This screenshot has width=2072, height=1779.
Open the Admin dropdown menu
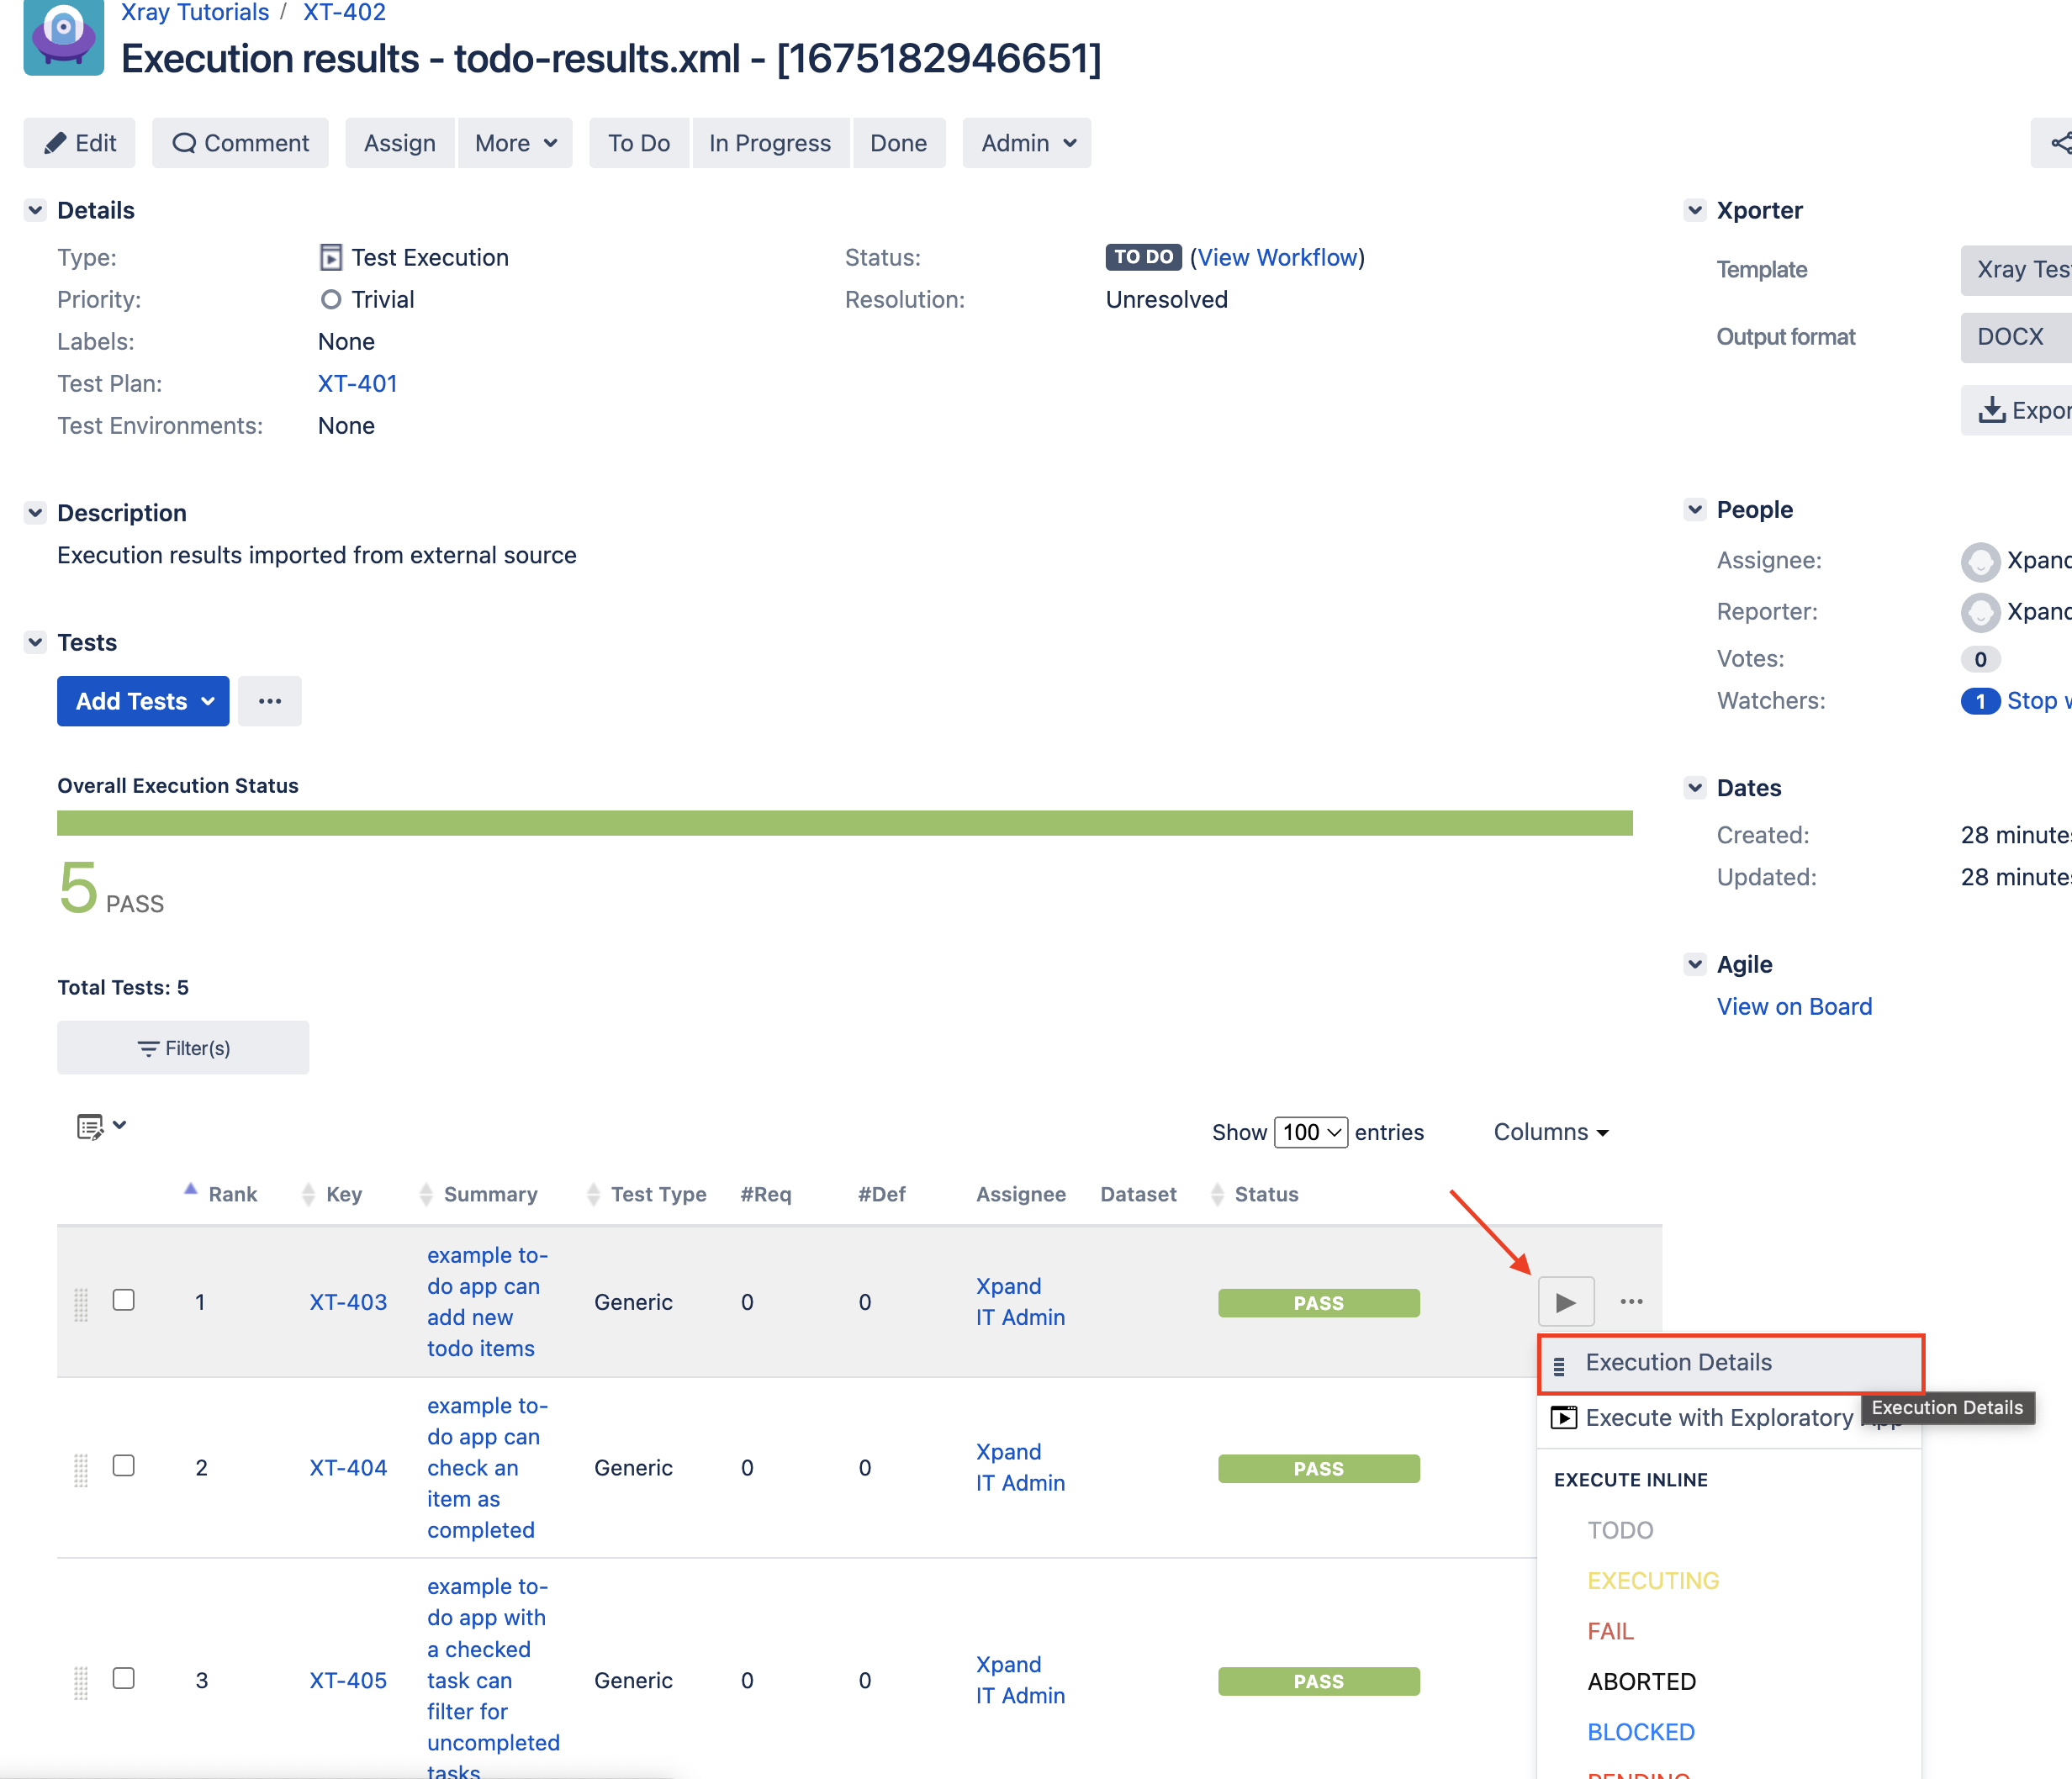point(1027,143)
